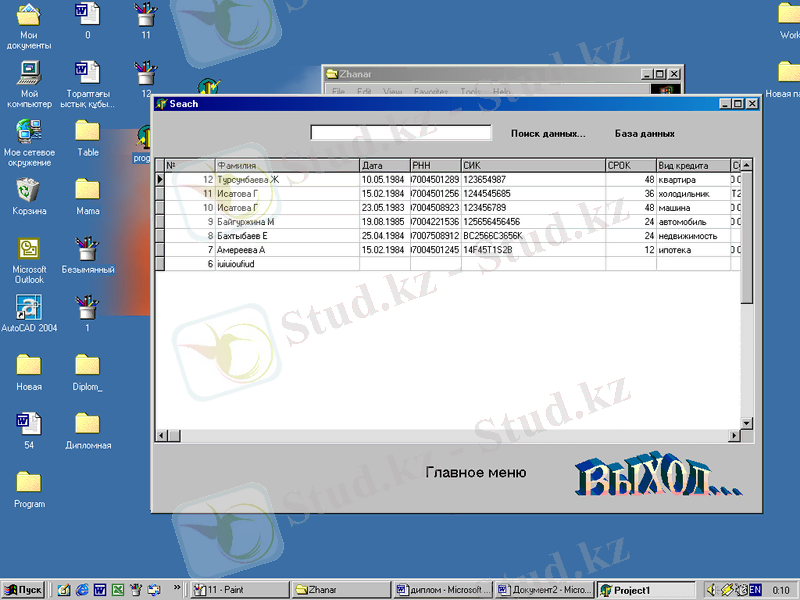Select the cell Бахтыбаев Е
Screen dimensions: 800x600
pos(287,236)
